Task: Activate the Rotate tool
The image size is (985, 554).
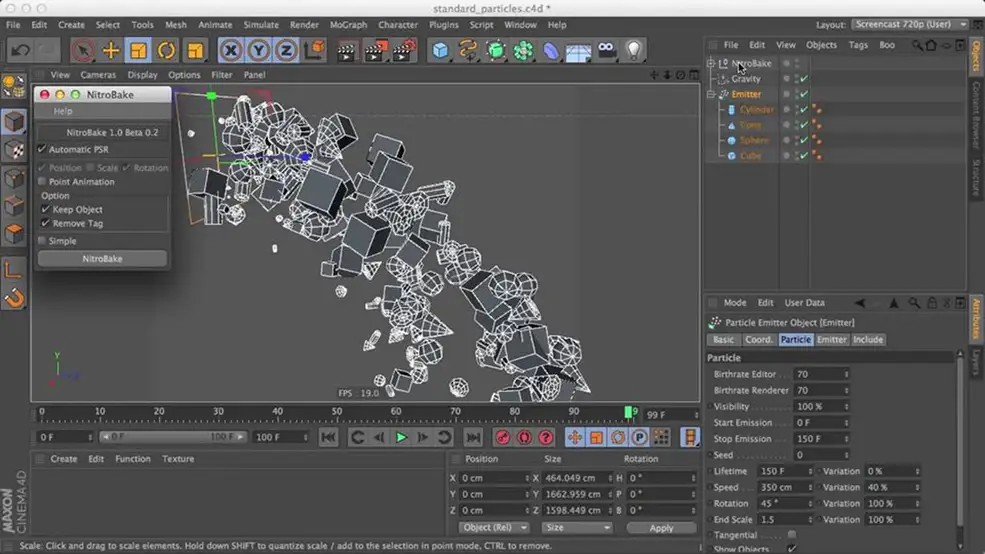Action: coord(166,50)
